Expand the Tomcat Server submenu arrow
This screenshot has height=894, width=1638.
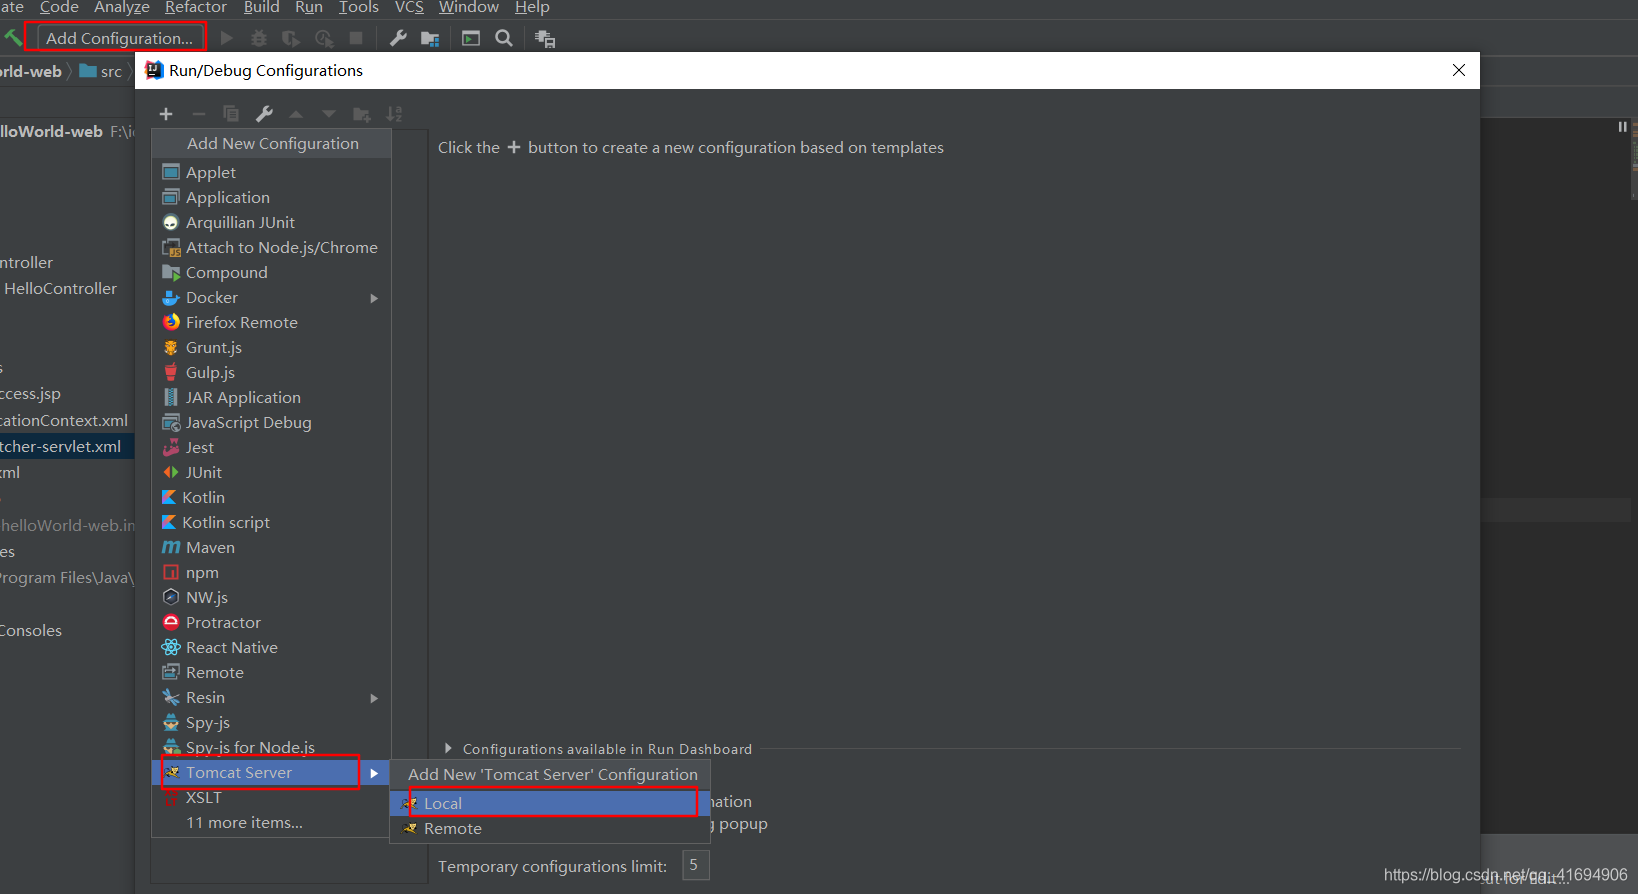[374, 773]
